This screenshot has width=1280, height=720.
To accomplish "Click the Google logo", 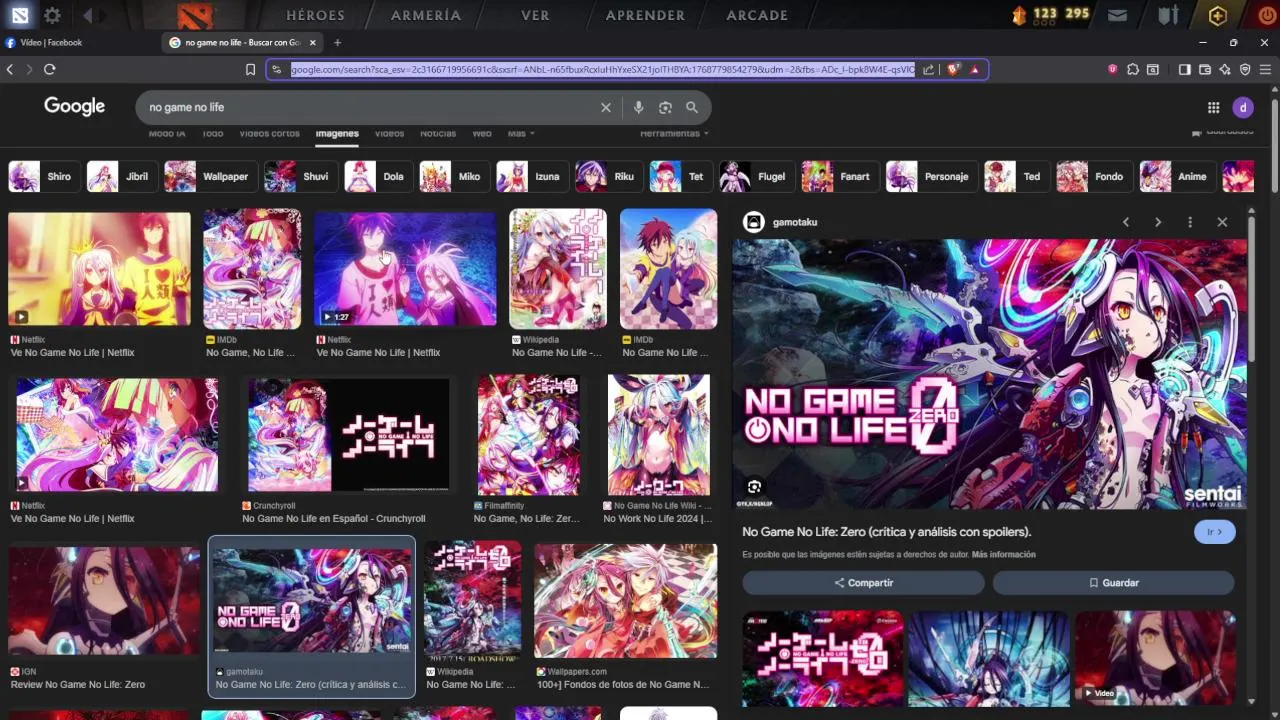I will click(74, 107).
